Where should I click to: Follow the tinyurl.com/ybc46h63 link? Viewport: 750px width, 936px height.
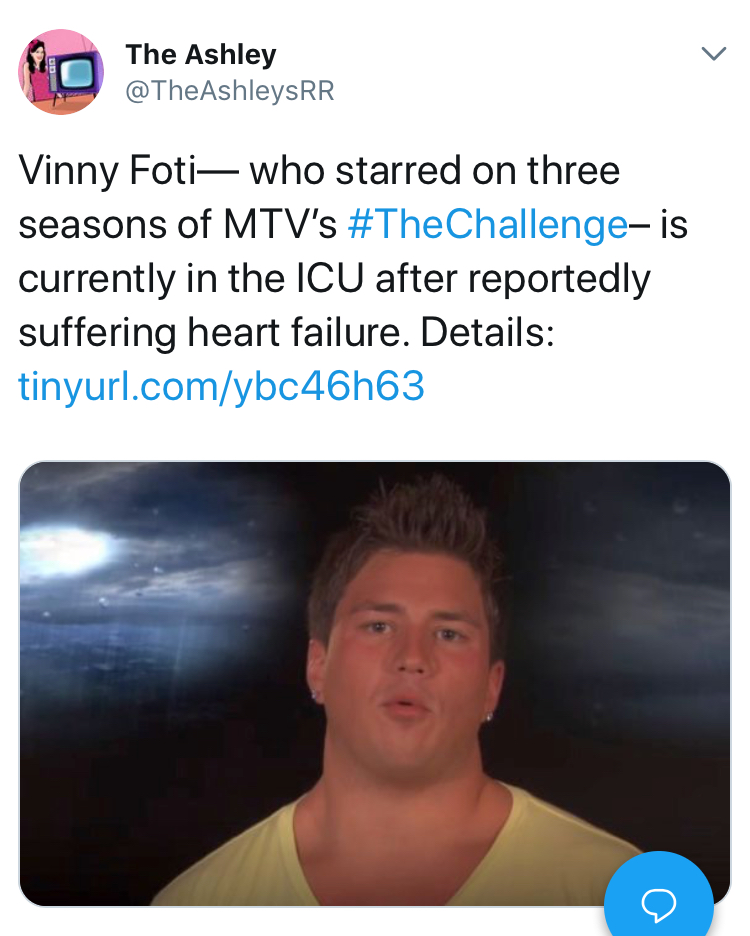click(x=222, y=386)
